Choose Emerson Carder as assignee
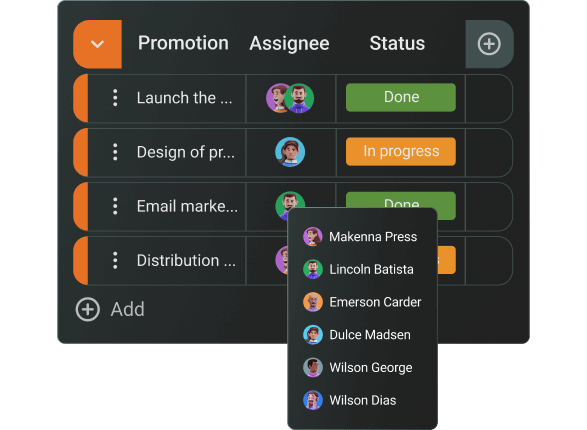 [x=362, y=302]
